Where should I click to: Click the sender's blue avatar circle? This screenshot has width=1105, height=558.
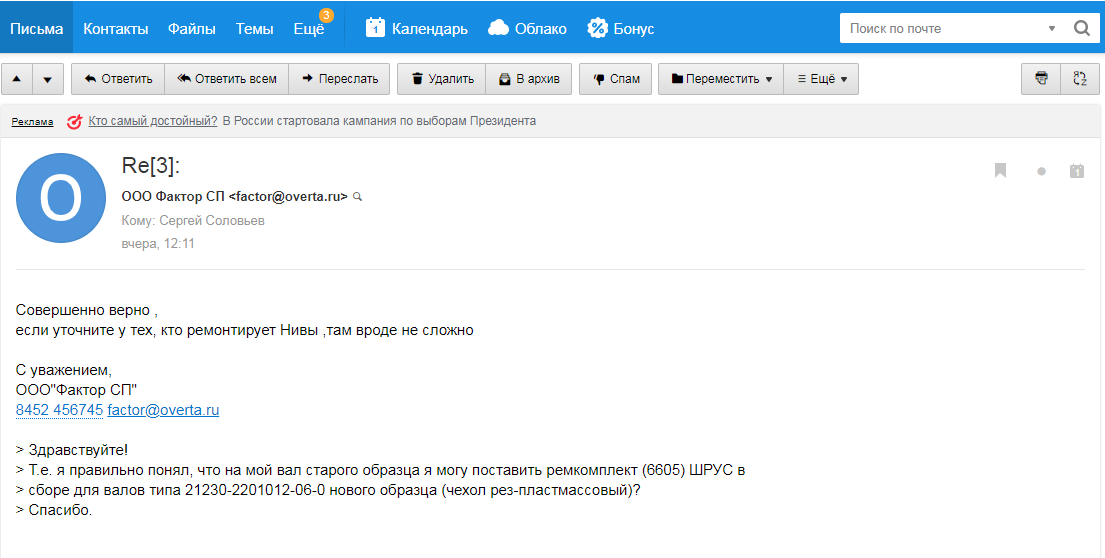coord(60,198)
